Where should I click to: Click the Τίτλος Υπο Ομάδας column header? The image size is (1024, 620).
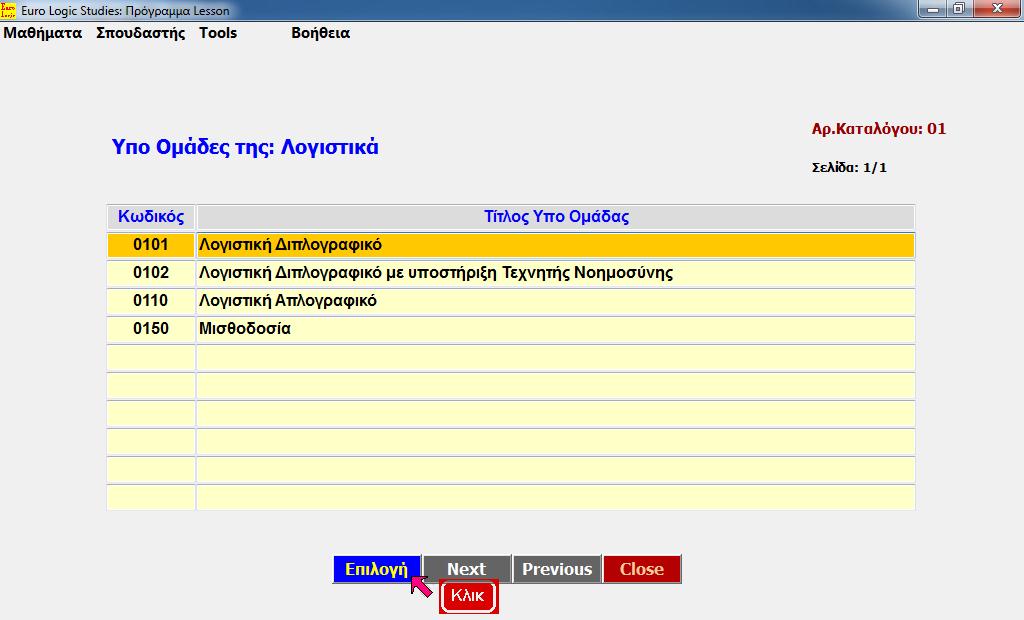click(556, 216)
